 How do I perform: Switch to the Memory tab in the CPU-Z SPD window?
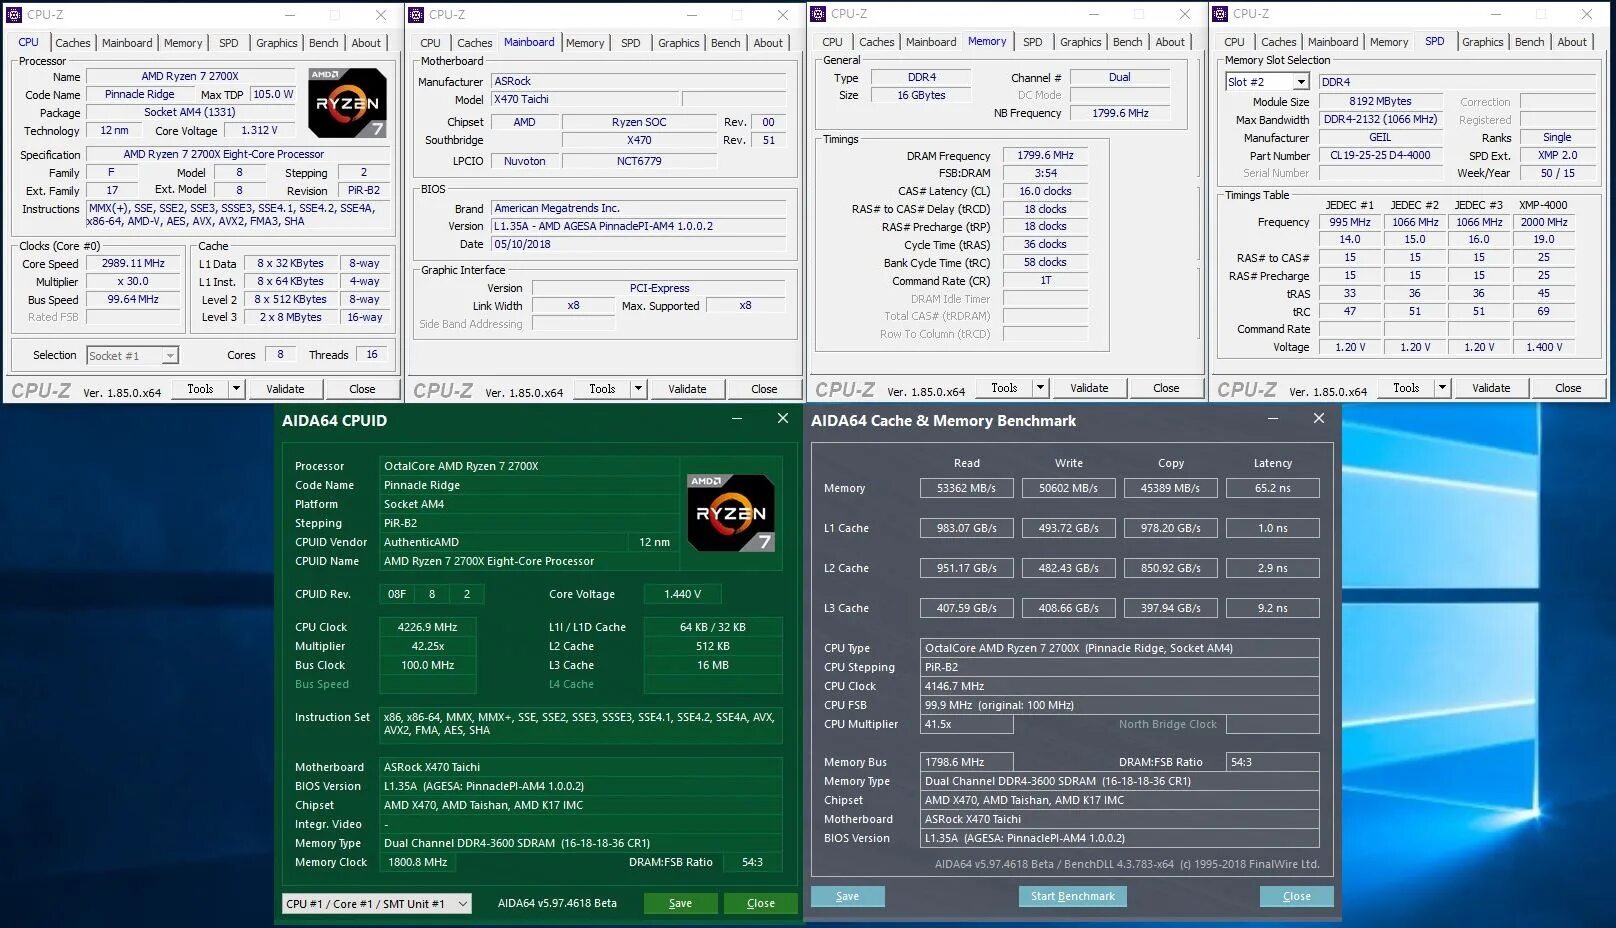tap(1388, 42)
